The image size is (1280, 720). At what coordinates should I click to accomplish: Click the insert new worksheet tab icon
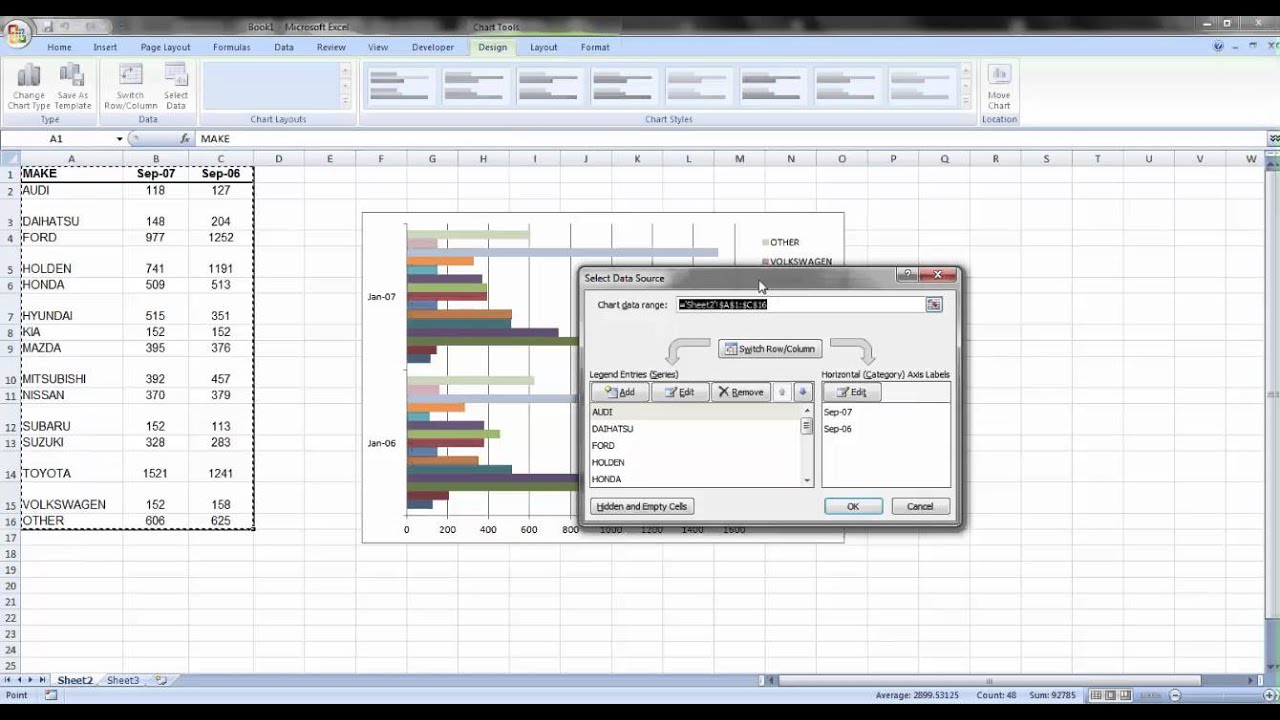(x=161, y=680)
